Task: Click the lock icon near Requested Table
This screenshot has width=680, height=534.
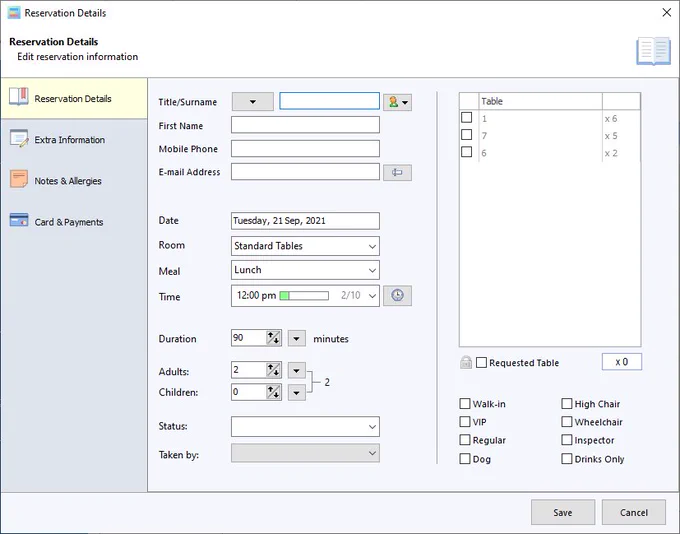Action: (466, 362)
